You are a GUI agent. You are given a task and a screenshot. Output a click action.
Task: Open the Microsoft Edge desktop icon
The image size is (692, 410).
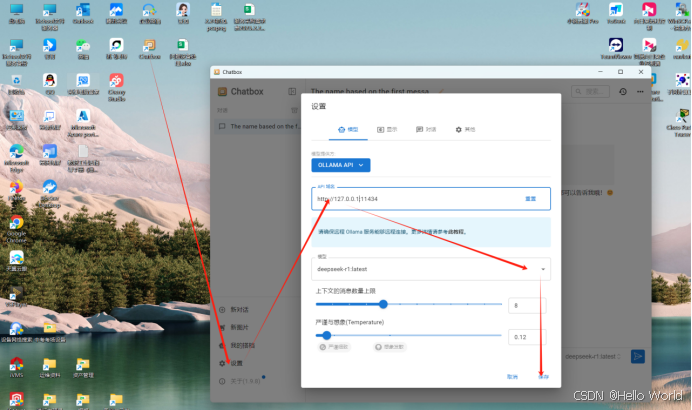coord(16,158)
